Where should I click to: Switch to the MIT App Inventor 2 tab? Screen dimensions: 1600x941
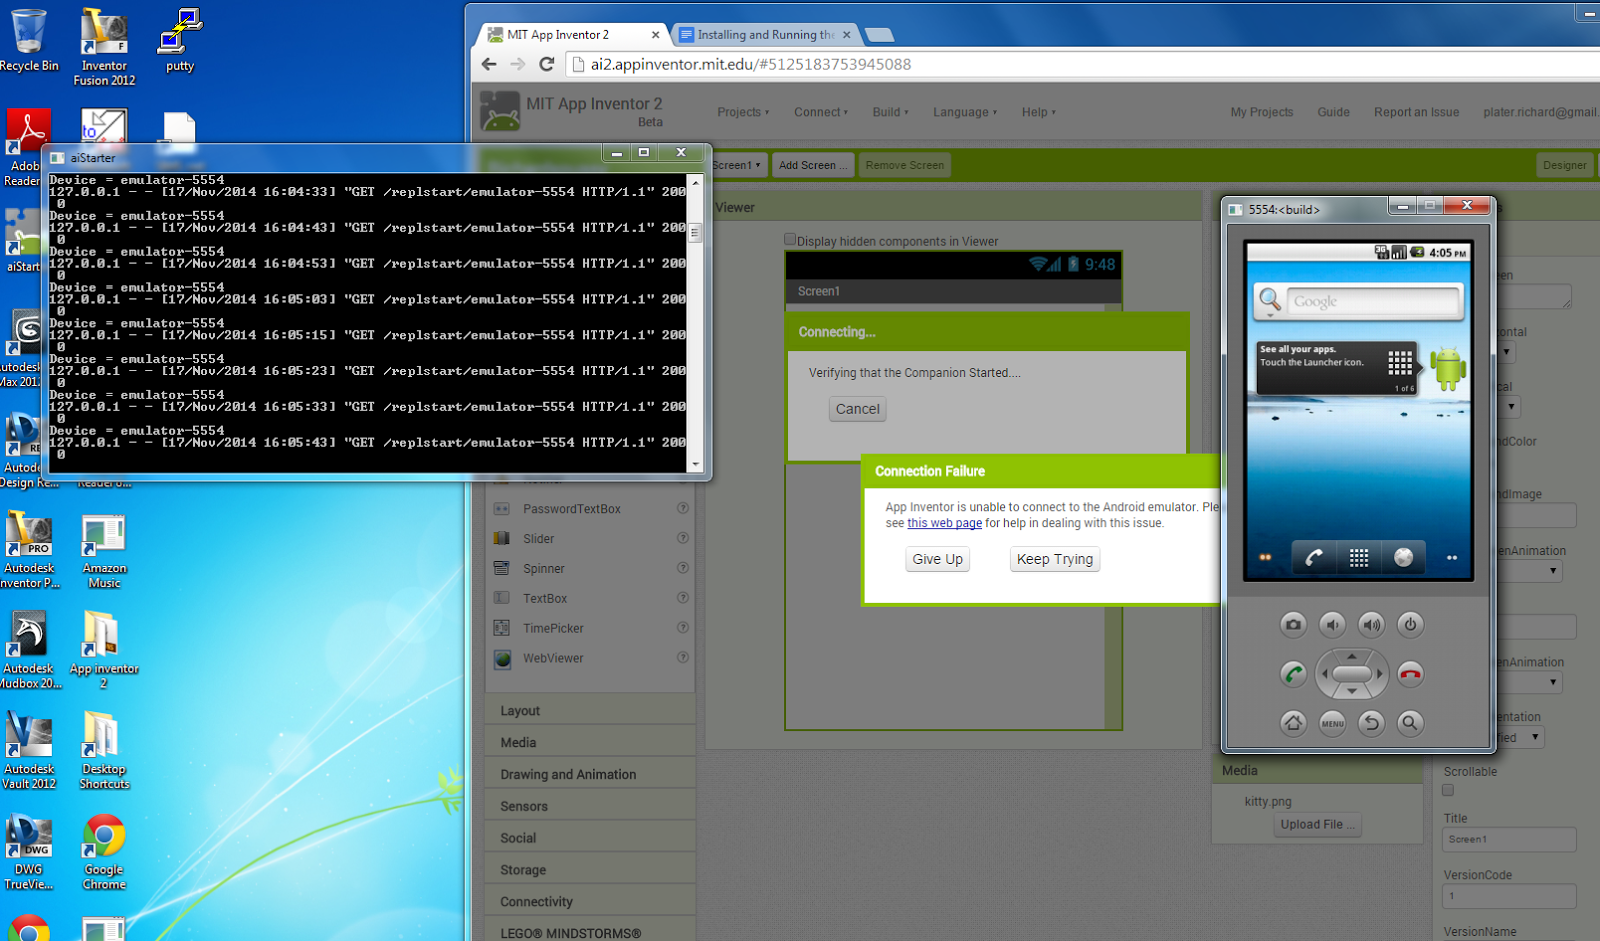(572, 34)
